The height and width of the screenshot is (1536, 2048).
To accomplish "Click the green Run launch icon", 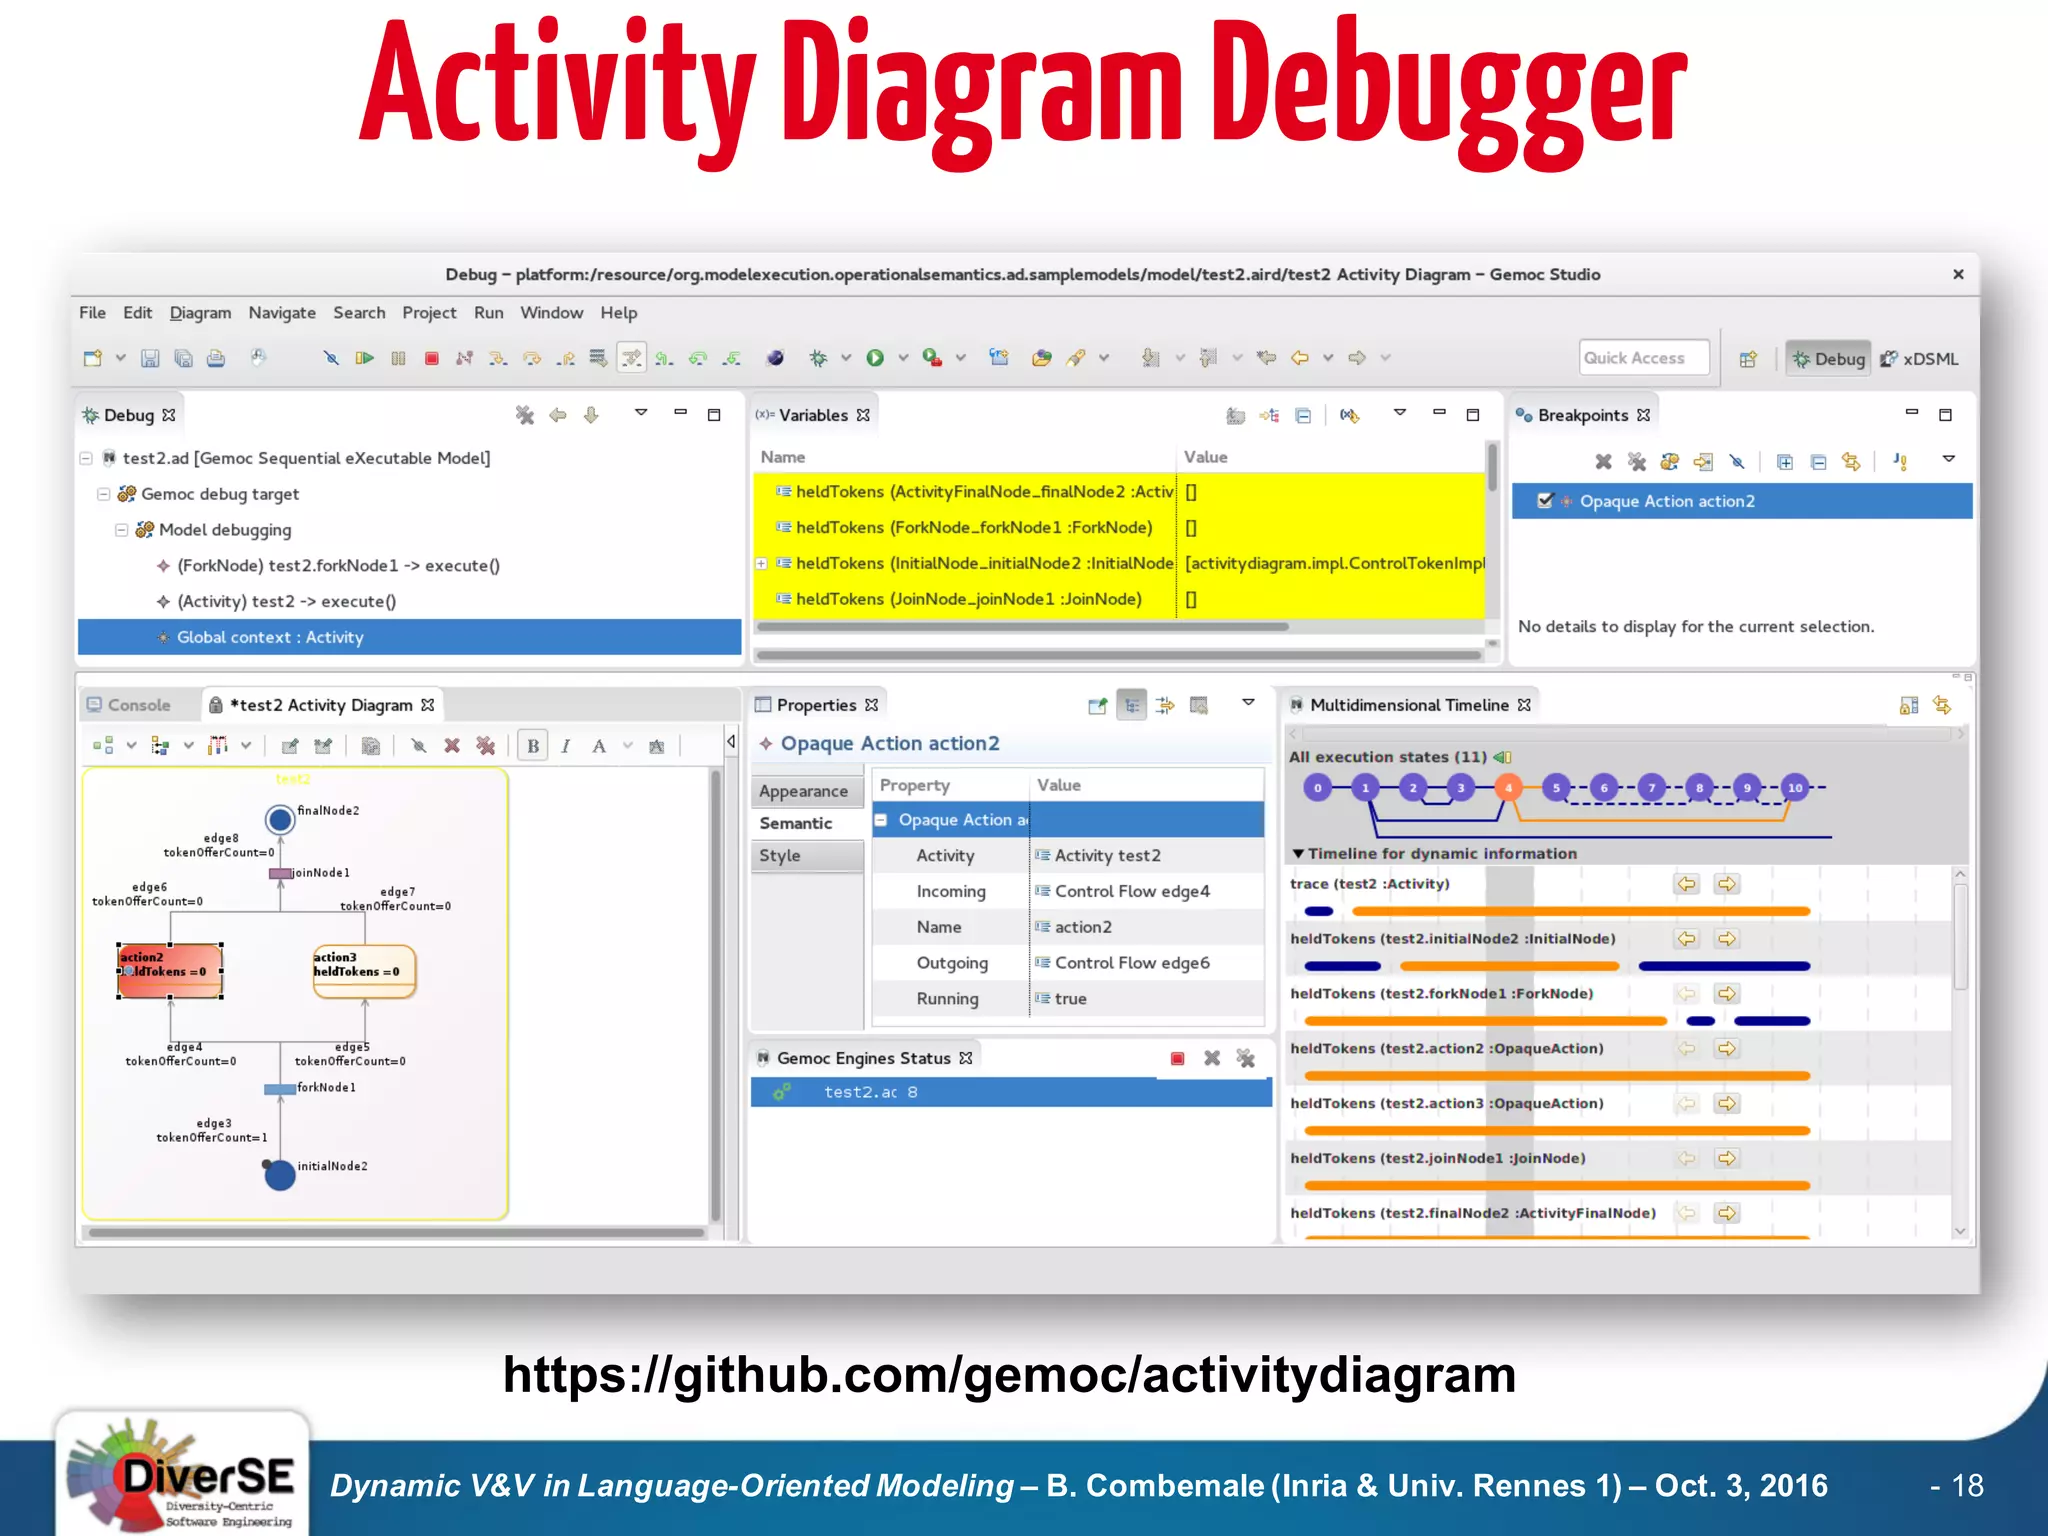I will point(875,358).
